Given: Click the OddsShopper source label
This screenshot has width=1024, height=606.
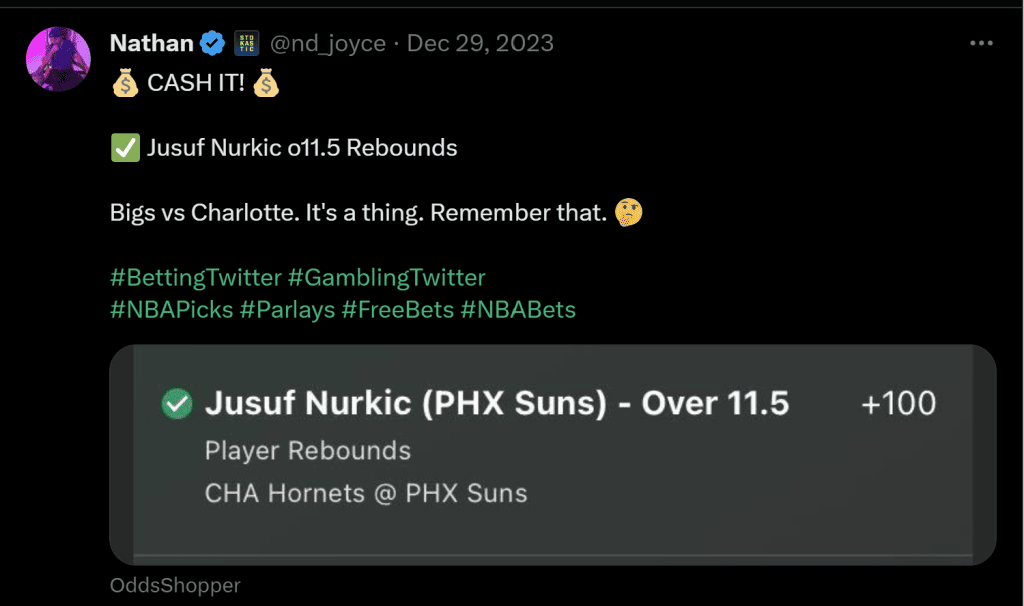Looking at the screenshot, I should (x=175, y=585).
